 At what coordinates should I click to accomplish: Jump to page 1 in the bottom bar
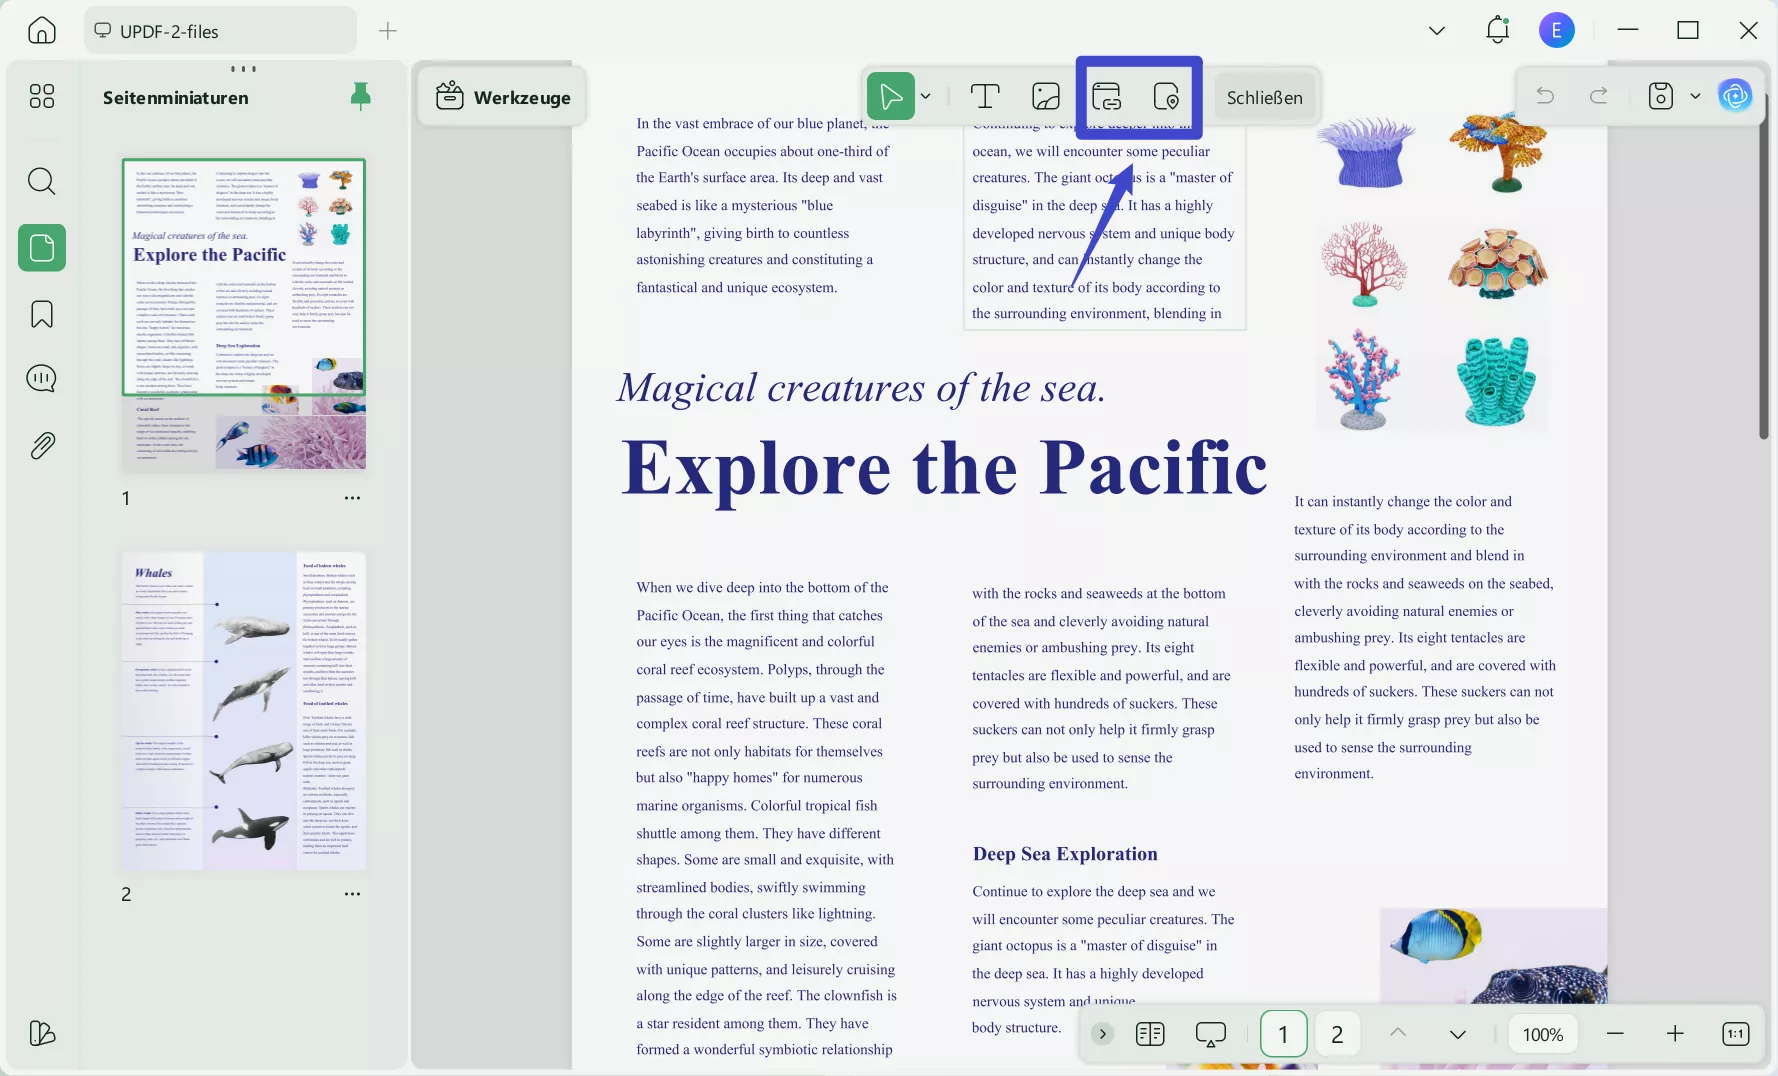pos(1283,1034)
